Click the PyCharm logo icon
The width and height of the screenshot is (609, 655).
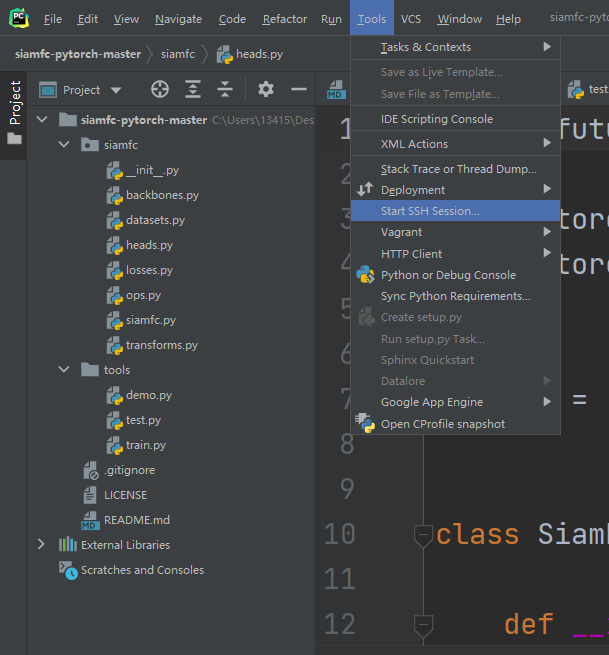(19, 19)
